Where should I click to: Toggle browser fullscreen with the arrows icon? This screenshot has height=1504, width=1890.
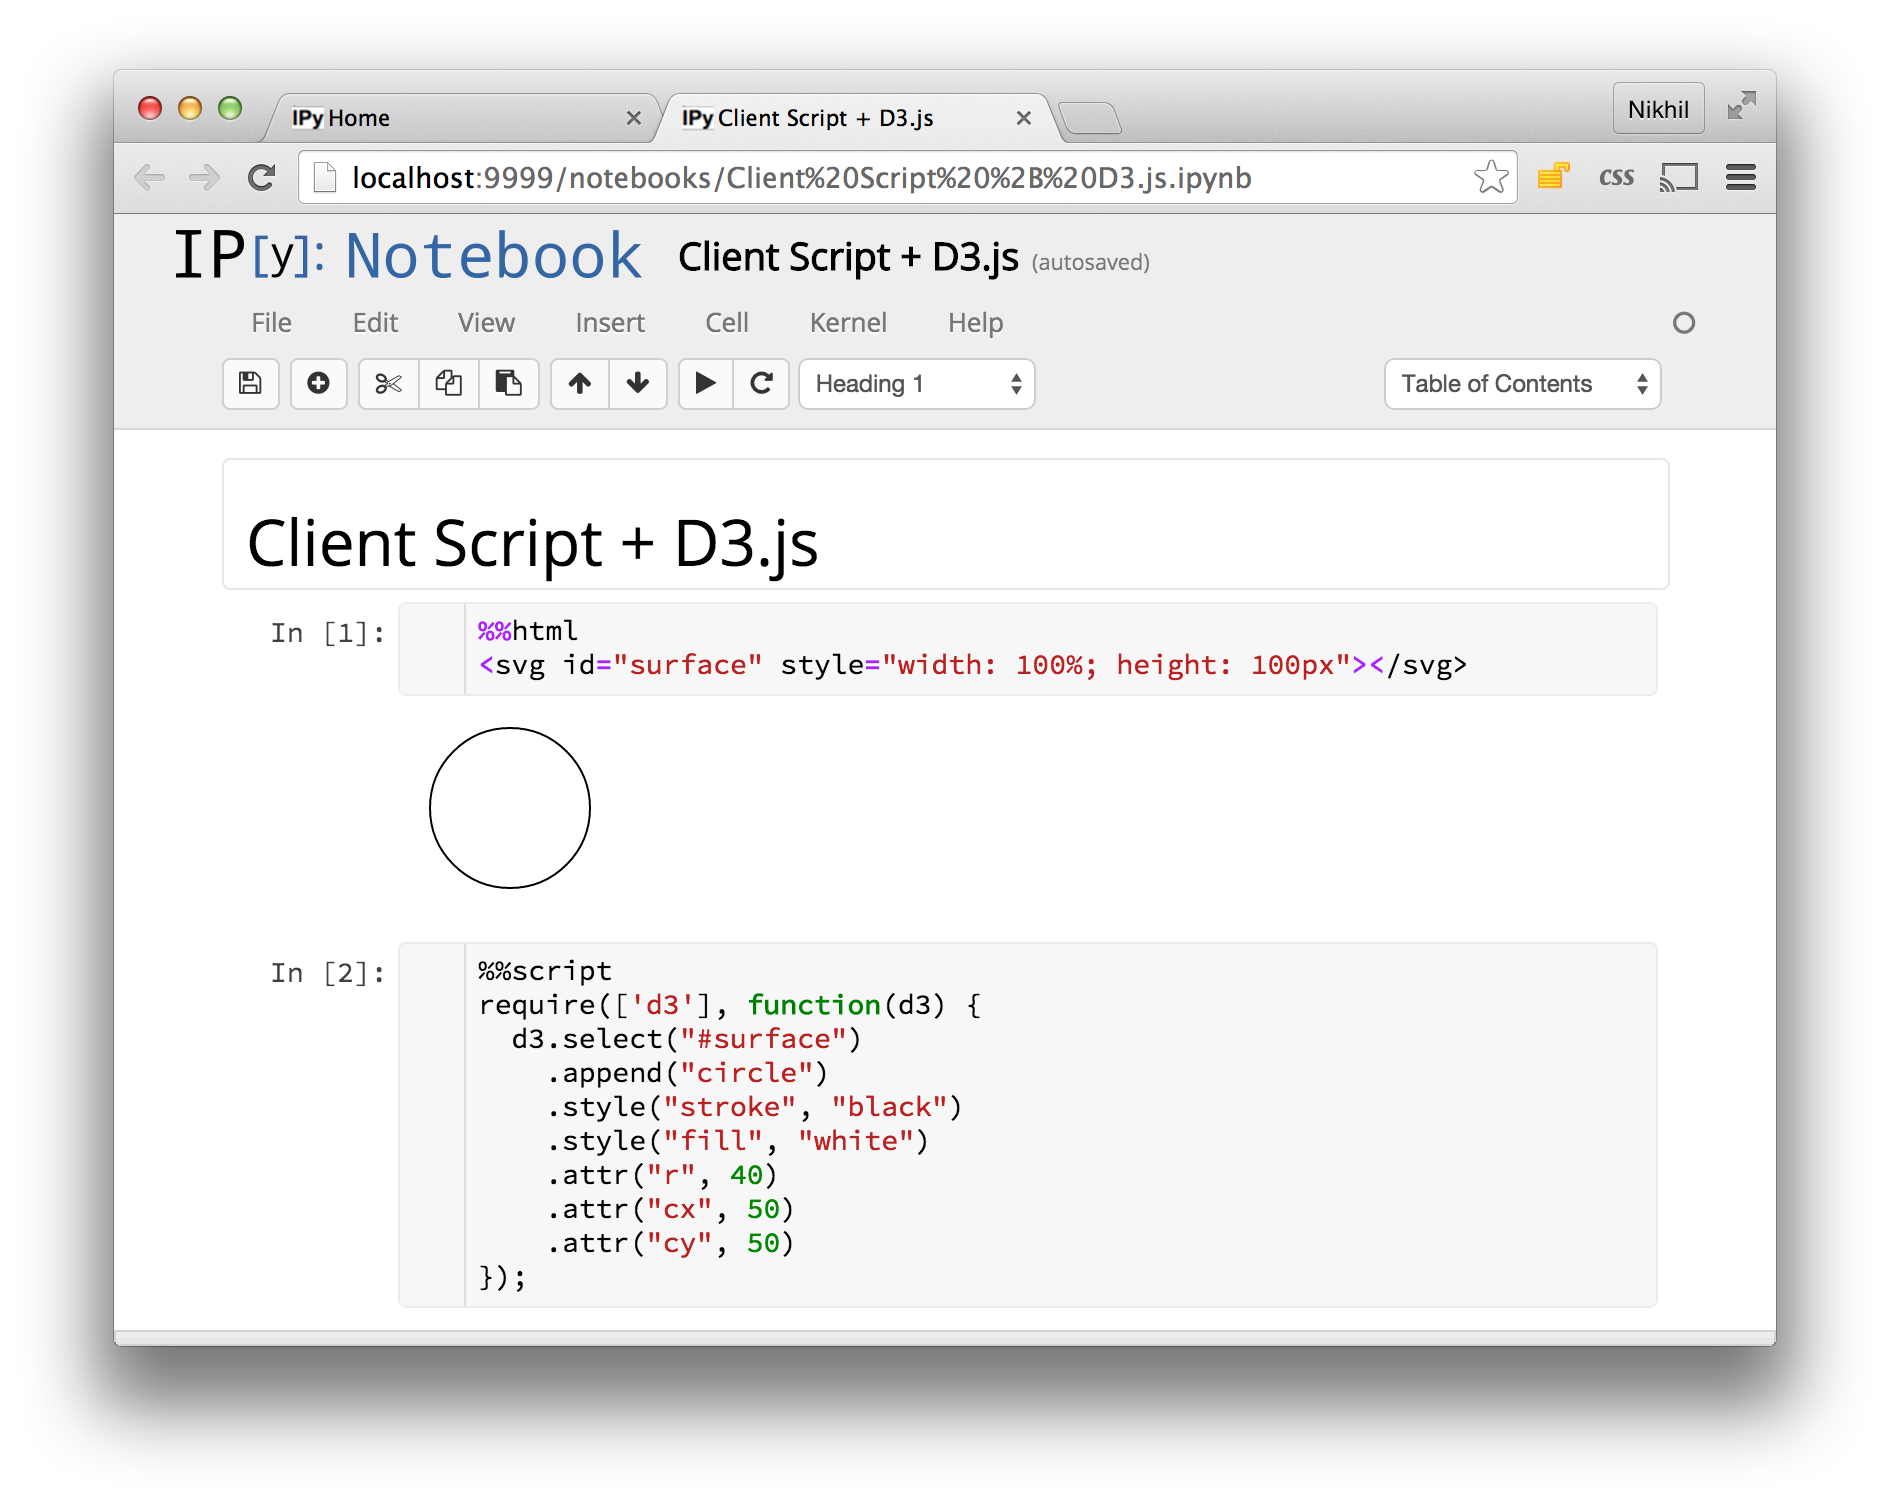tap(1741, 106)
